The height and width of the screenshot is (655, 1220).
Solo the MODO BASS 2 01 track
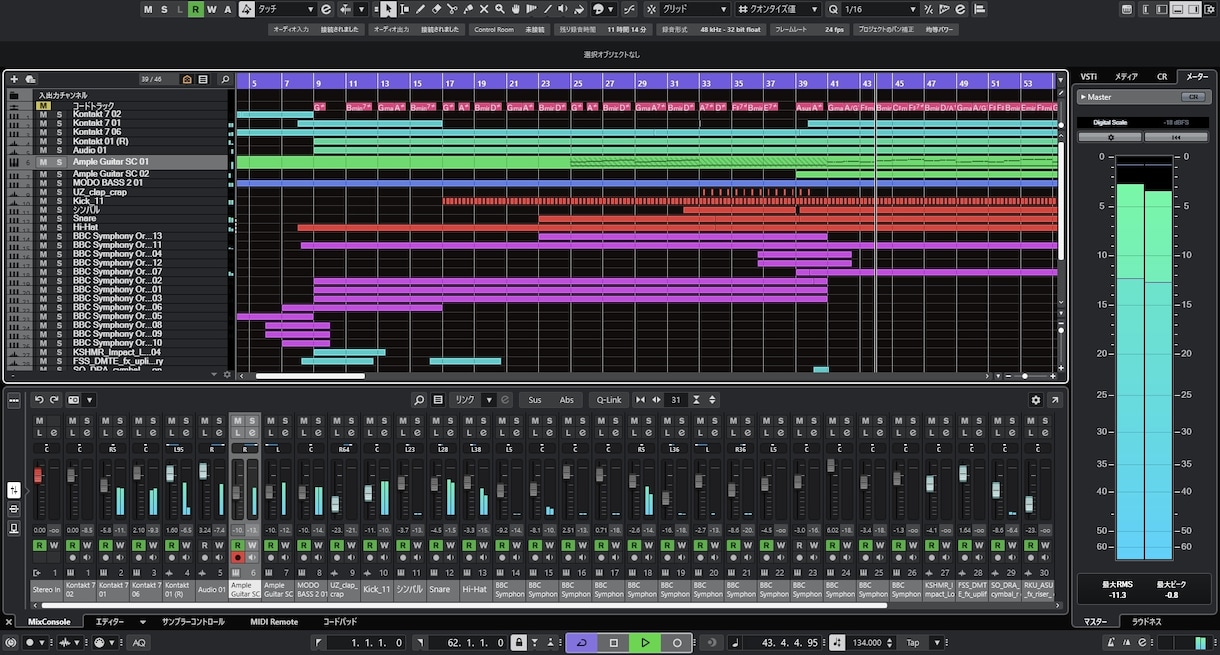click(x=58, y=183)
